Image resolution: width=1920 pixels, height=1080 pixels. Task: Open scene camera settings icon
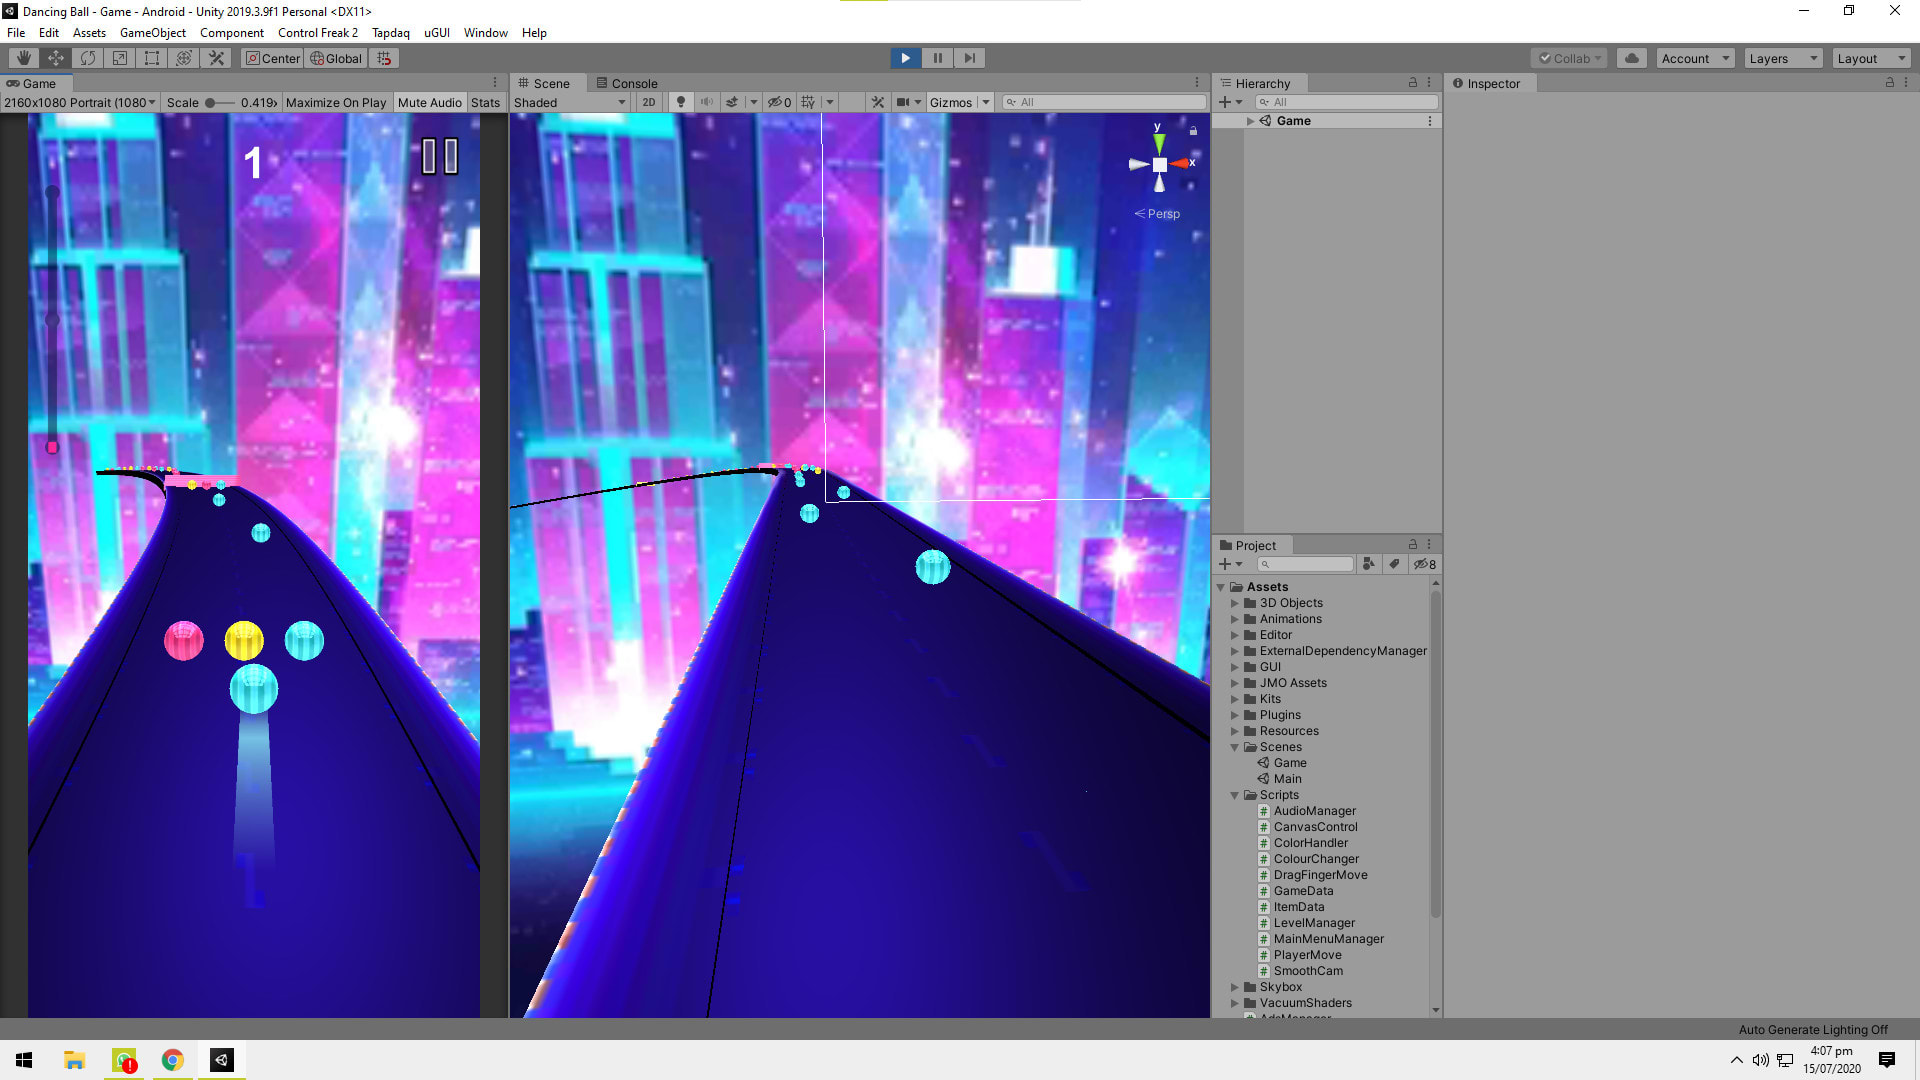(903, 102)
